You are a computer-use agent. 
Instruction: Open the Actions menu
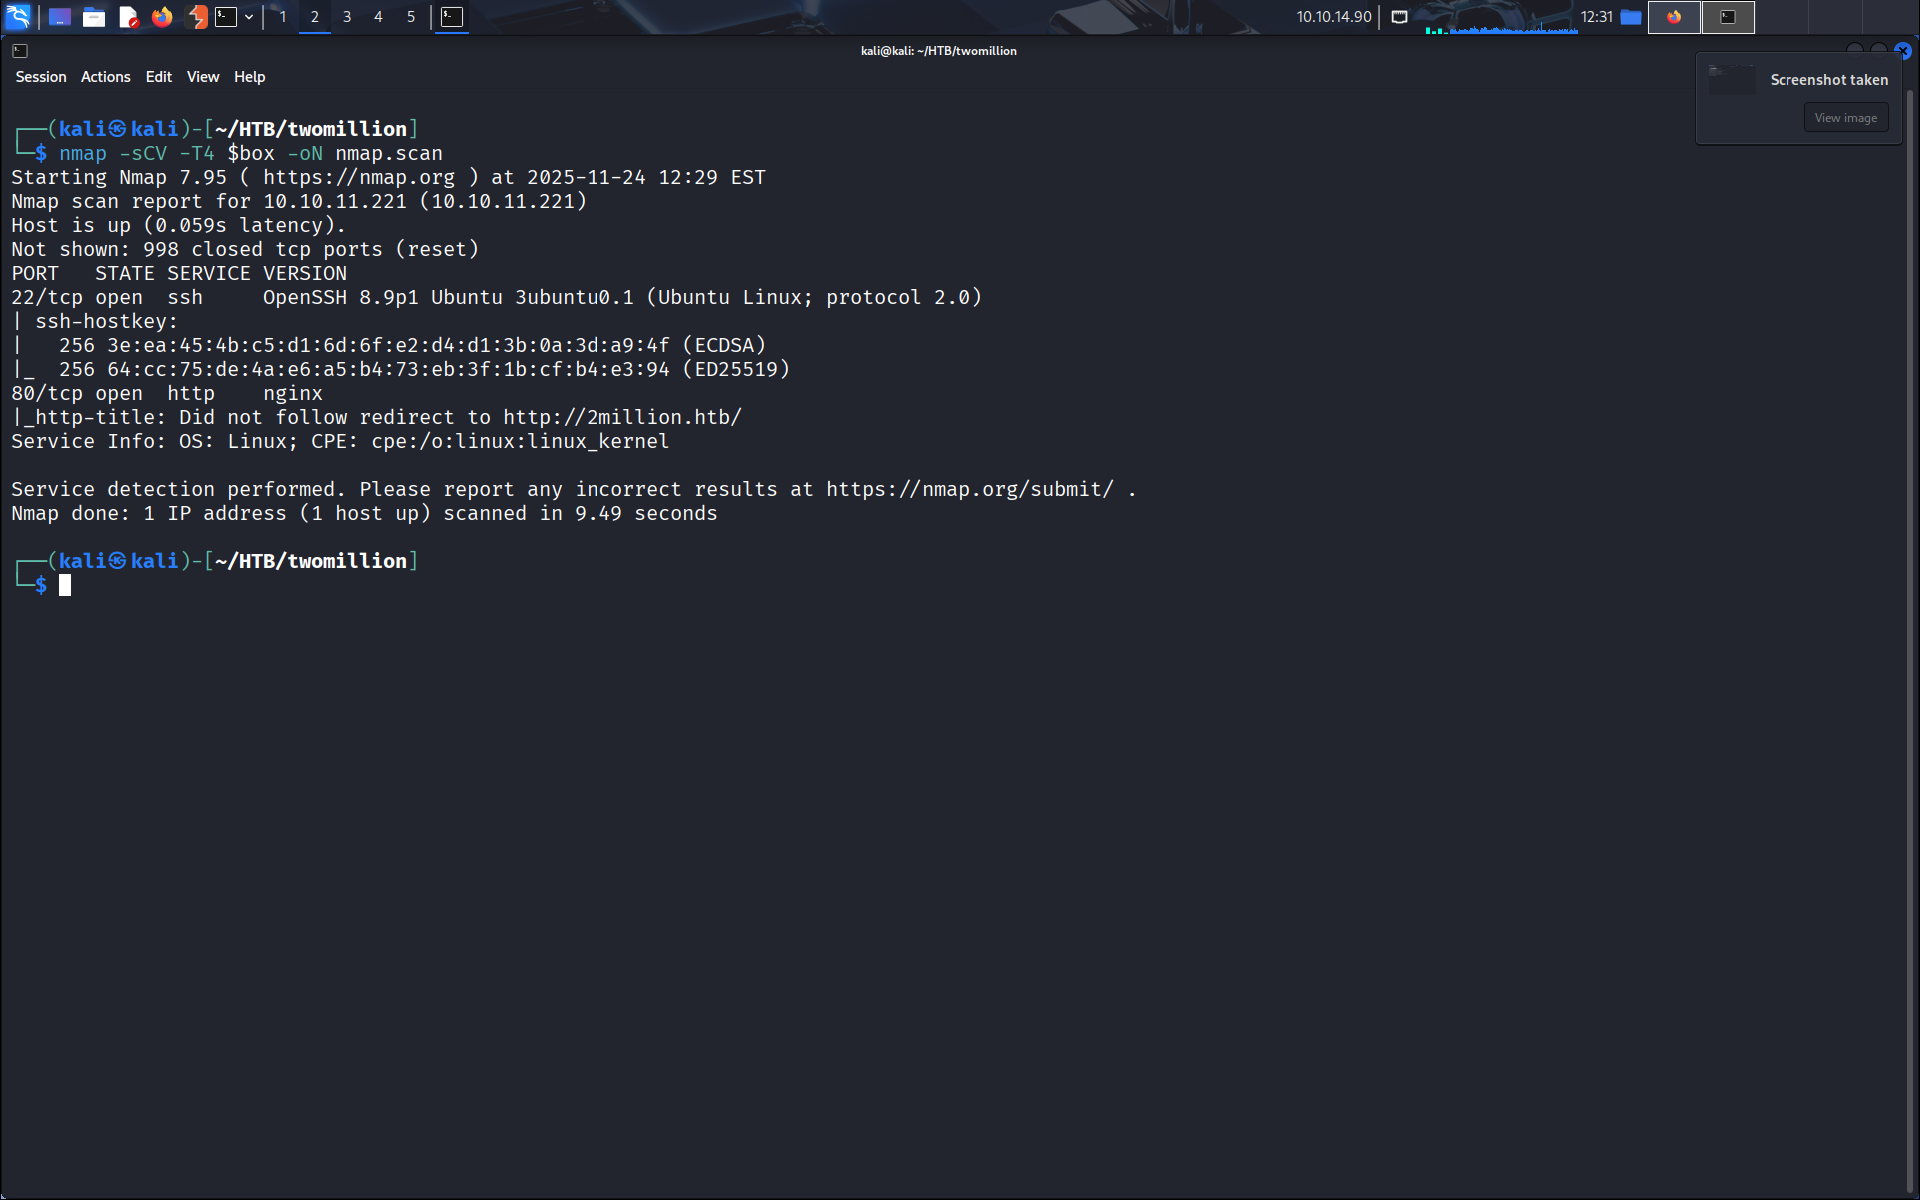click(x=105, y=77)
